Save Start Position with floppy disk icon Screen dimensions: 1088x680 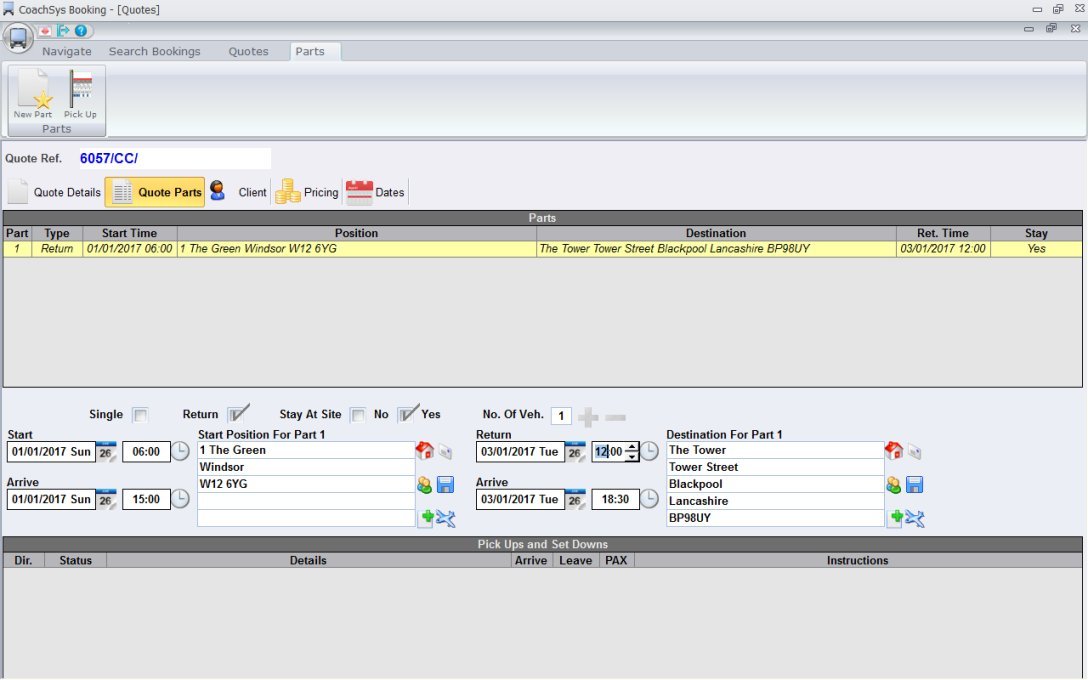(x=445, y=484)
